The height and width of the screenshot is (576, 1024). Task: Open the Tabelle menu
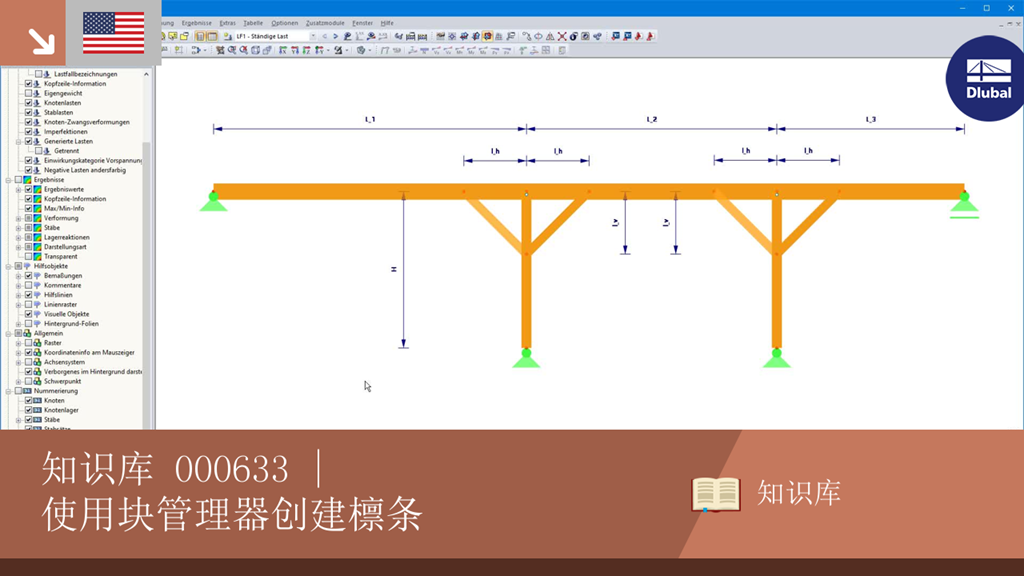[253, 23]
